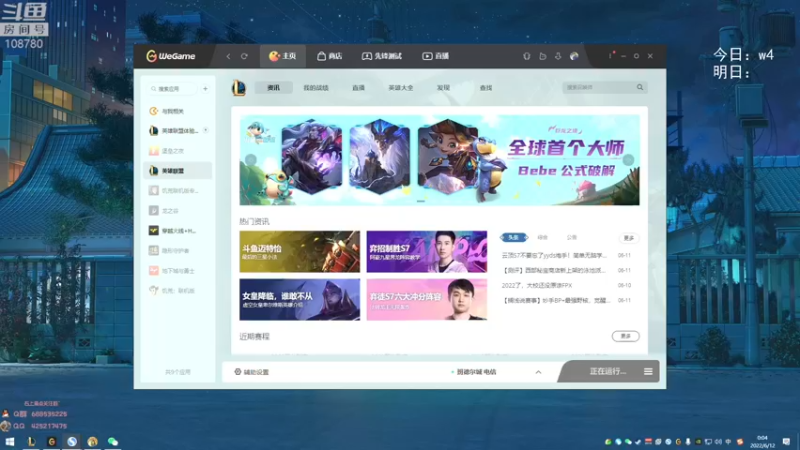This screenshot has width=800, height=450.
Task: Select 地下城与勇士 in the sidebar
Action: (x=178, y=271)
